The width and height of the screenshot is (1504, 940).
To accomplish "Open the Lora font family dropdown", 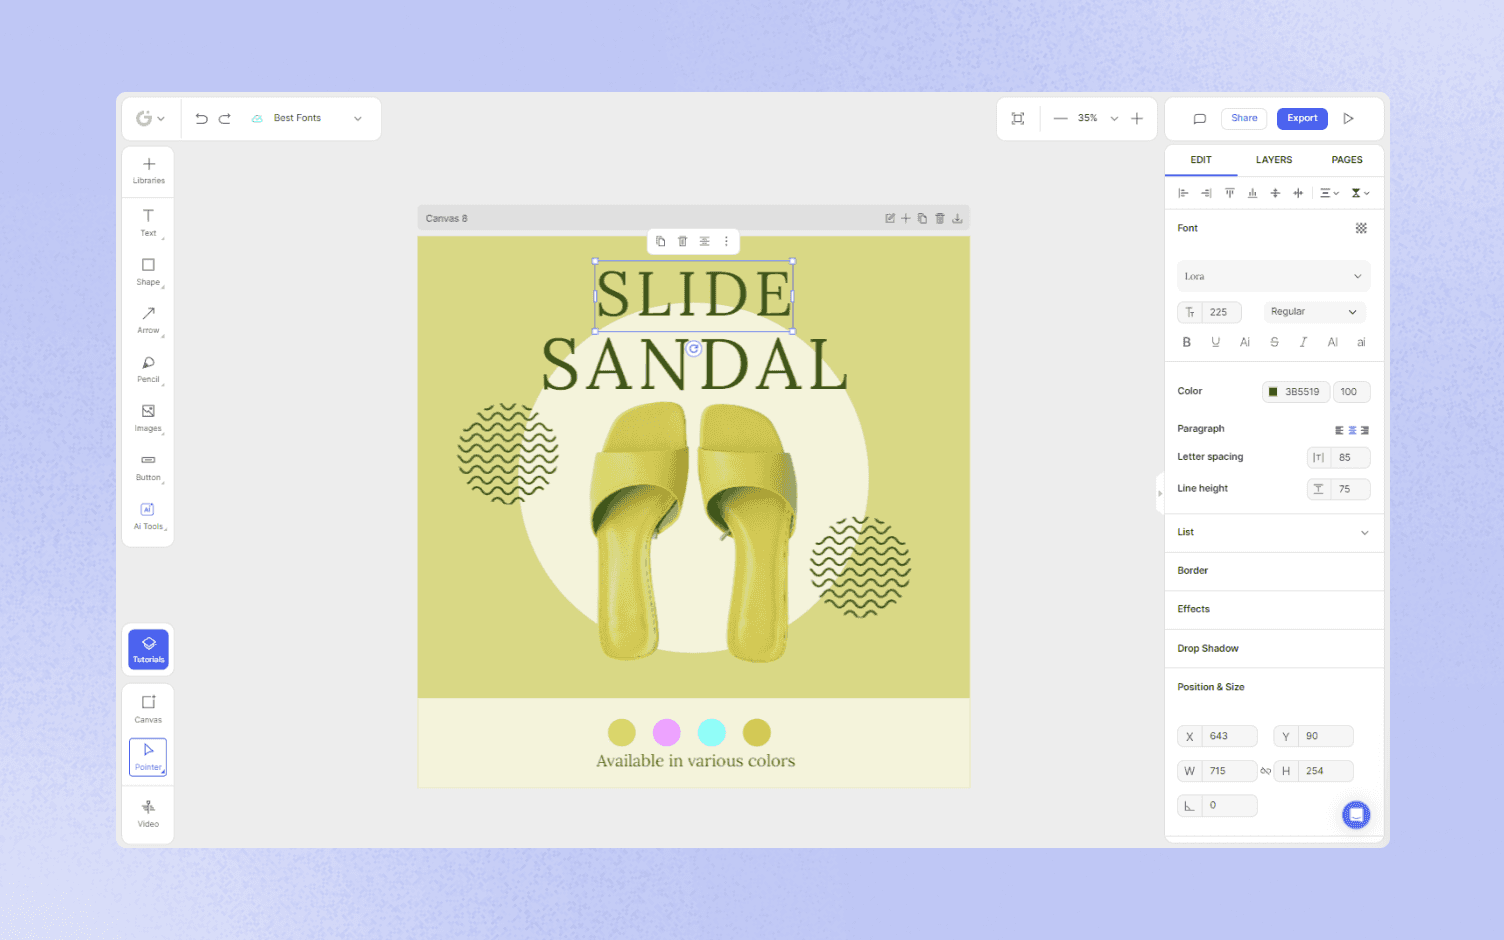I will (1273, 276).
